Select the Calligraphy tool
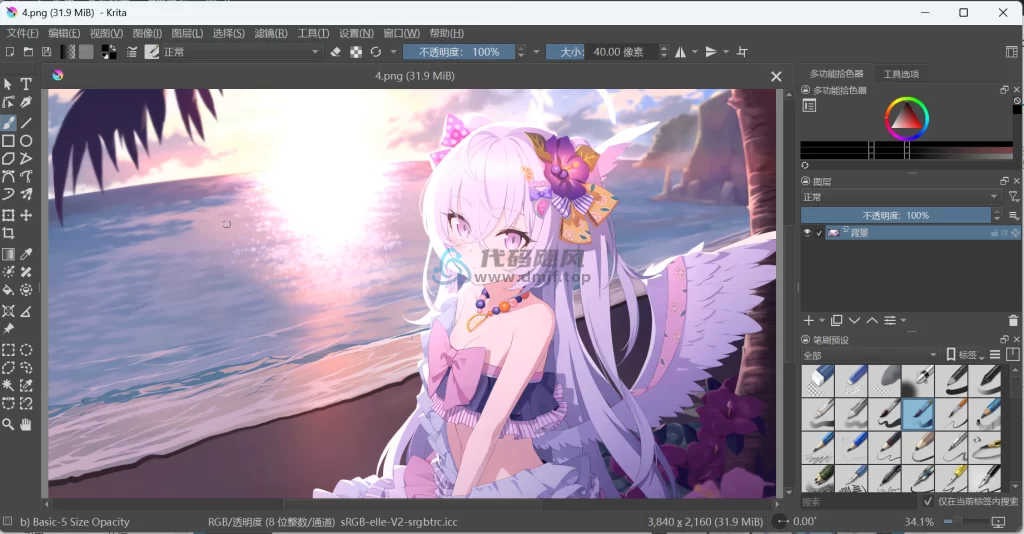Image resolution: width=1024 pixels, height=534 pixels. pos(26,102)
